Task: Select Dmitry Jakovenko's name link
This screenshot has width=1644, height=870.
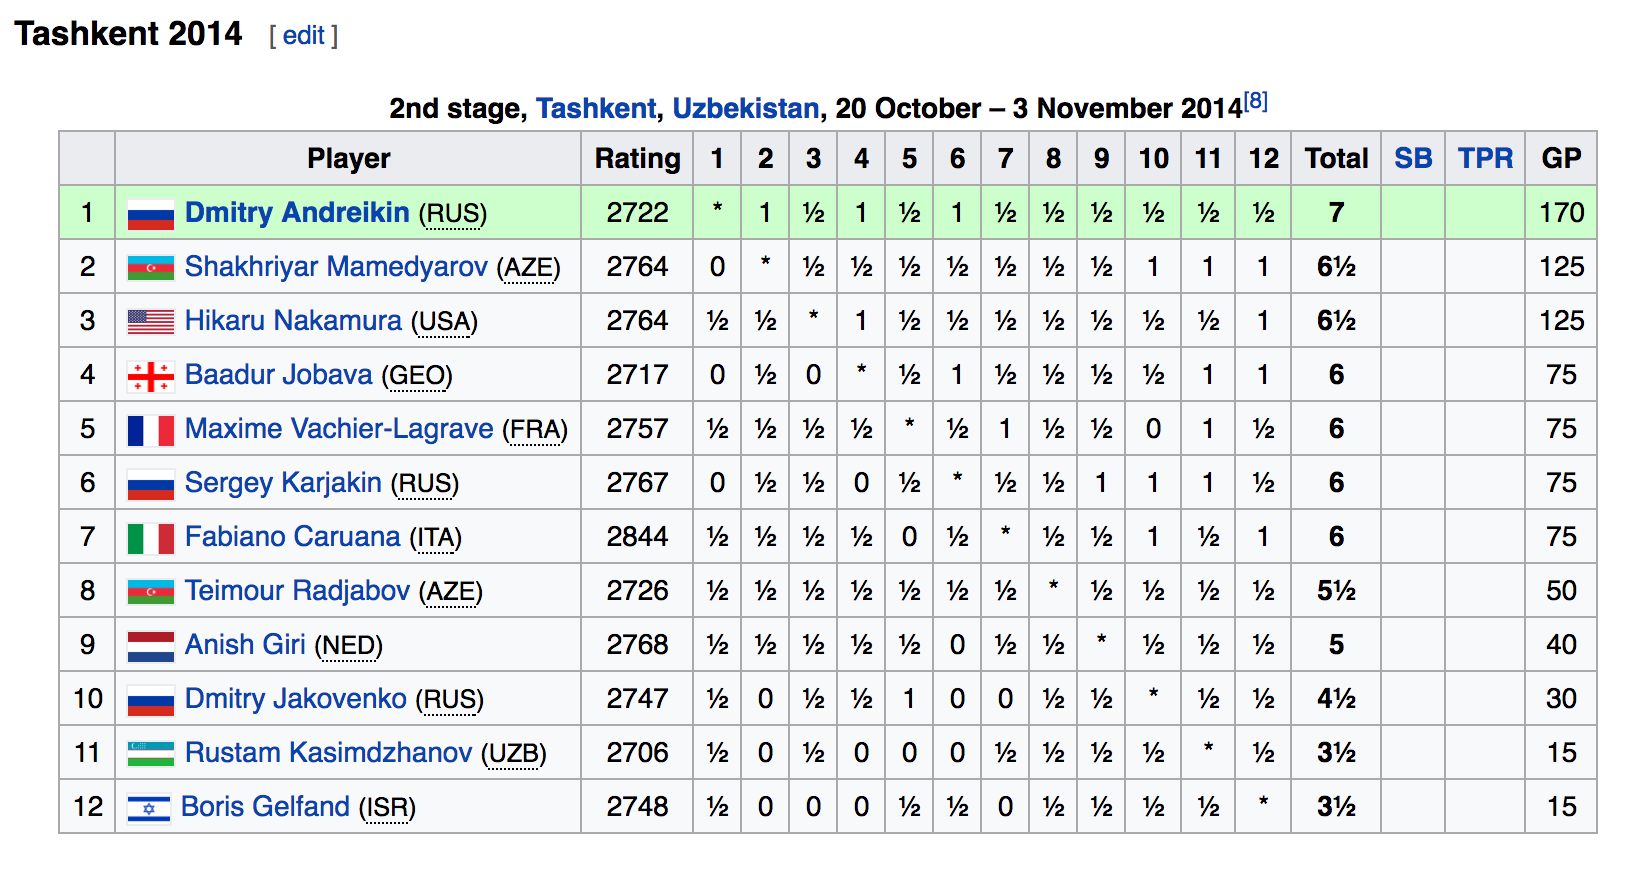Action: tap(295, 699)
